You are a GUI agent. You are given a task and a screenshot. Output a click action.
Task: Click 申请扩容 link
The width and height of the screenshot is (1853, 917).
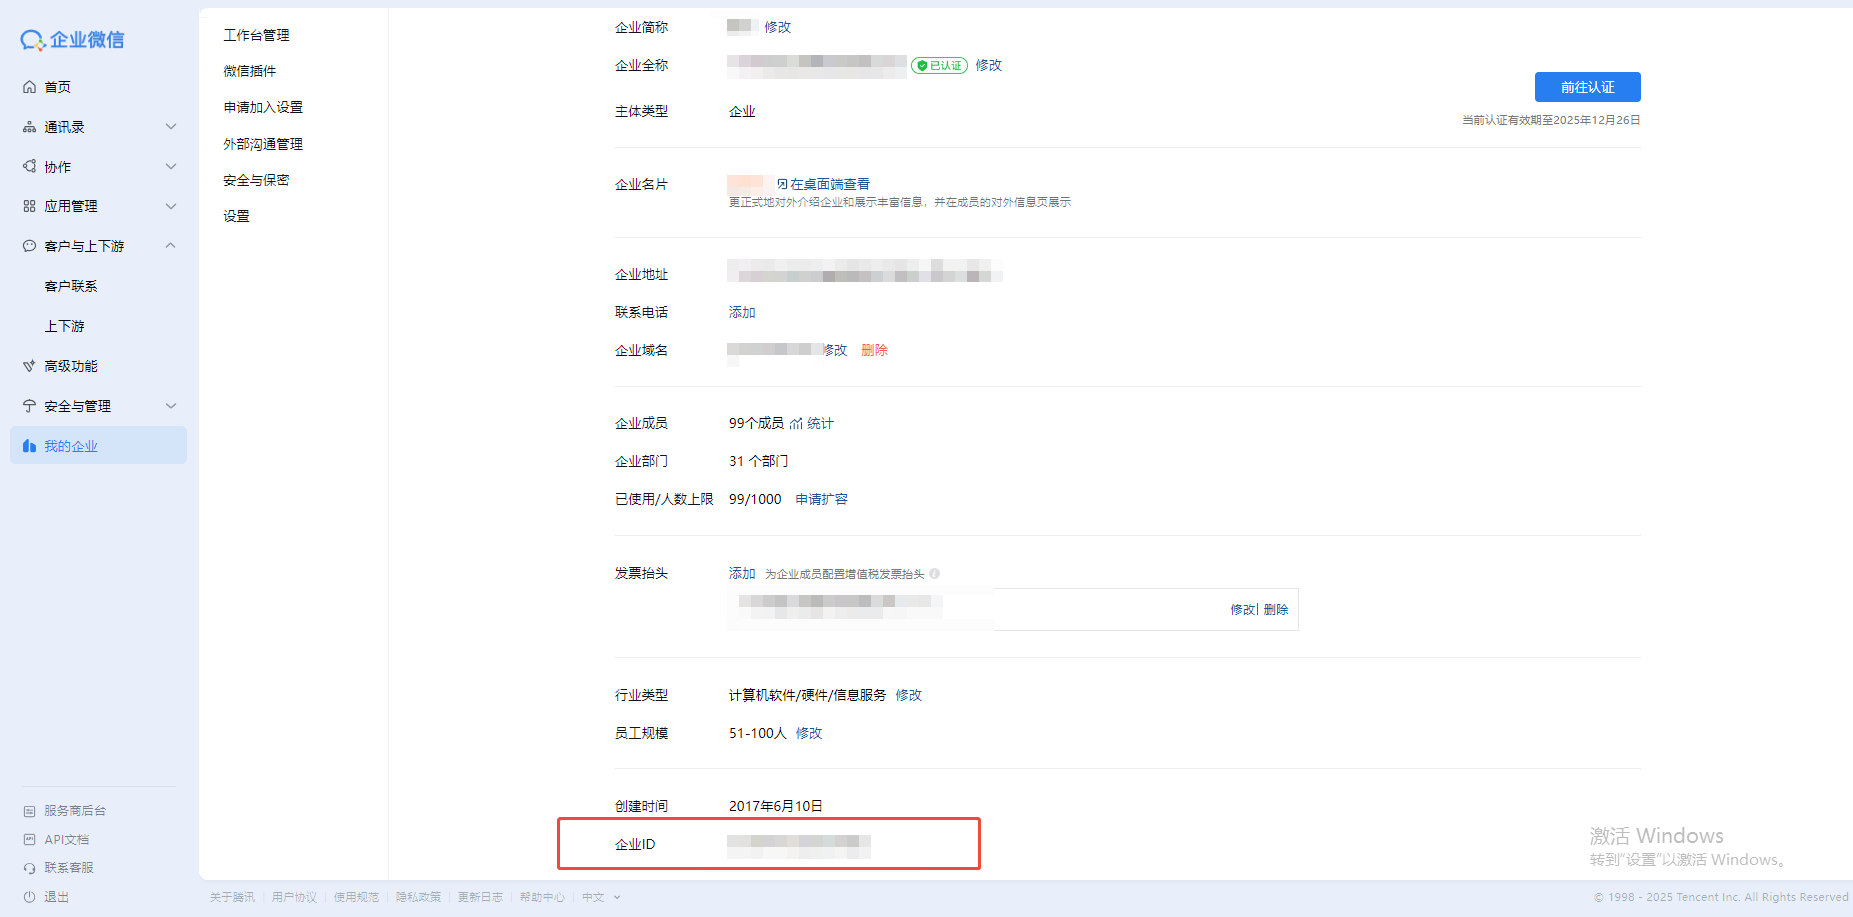pos(822,499)
